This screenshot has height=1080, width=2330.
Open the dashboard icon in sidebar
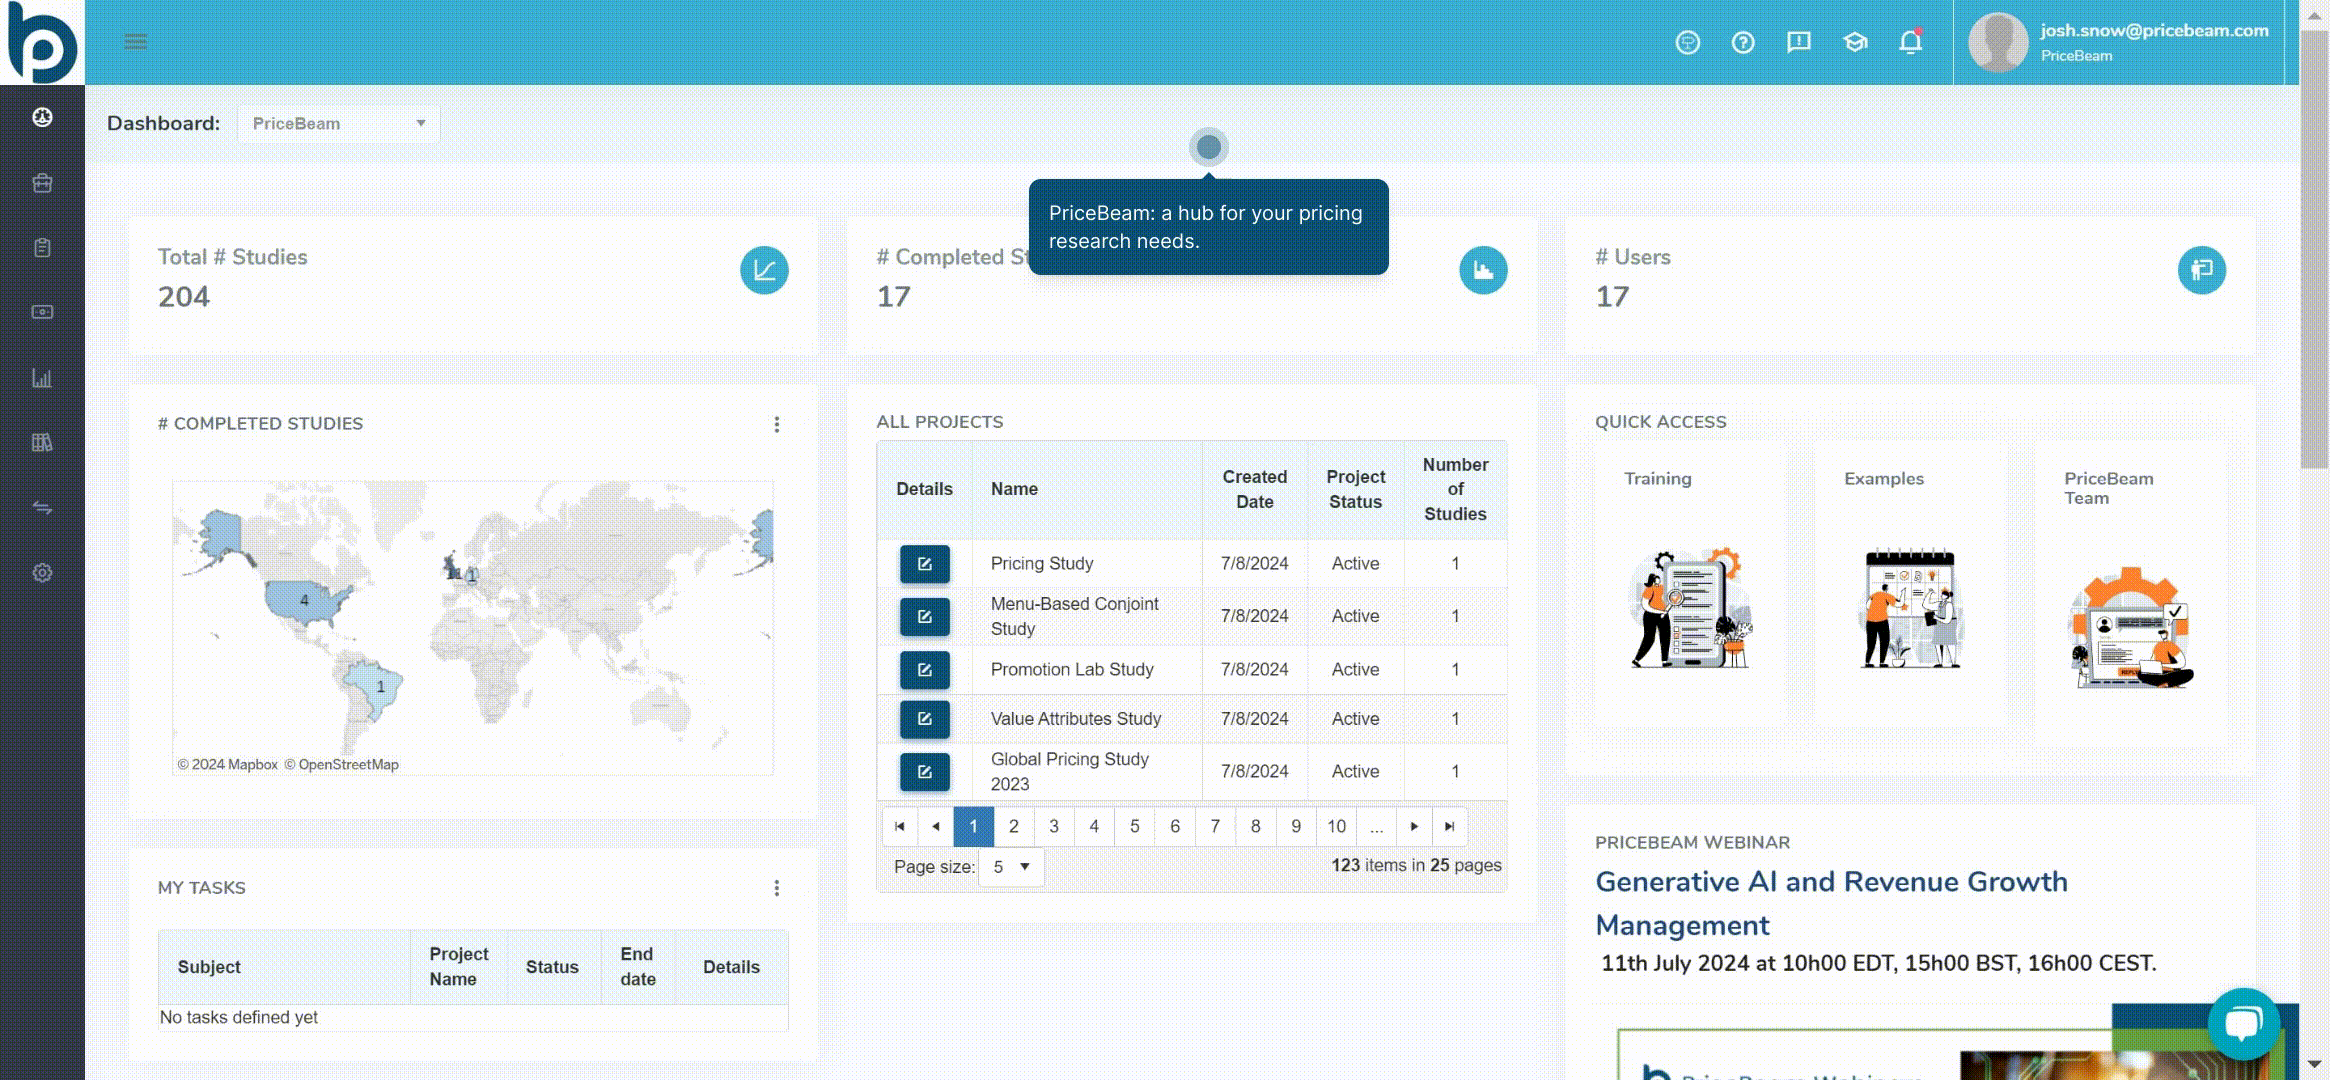42,117
